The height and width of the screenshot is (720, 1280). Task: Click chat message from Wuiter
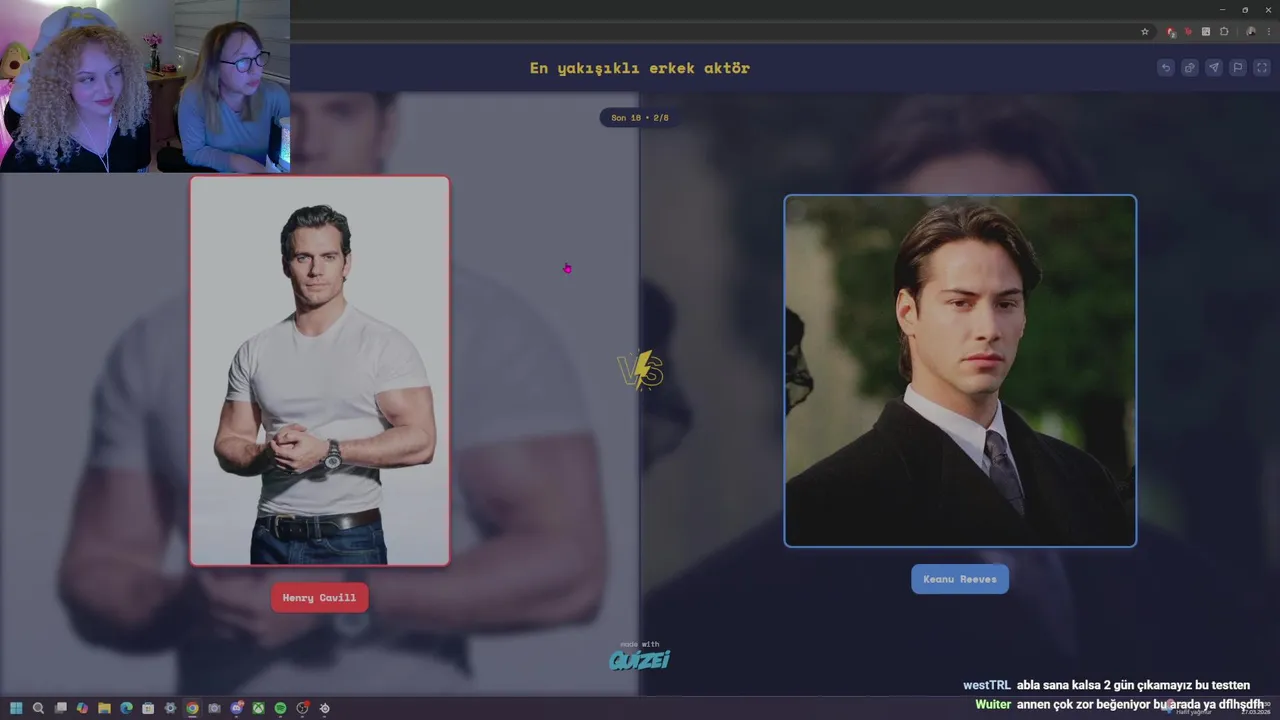click(x=1119, y=705)
